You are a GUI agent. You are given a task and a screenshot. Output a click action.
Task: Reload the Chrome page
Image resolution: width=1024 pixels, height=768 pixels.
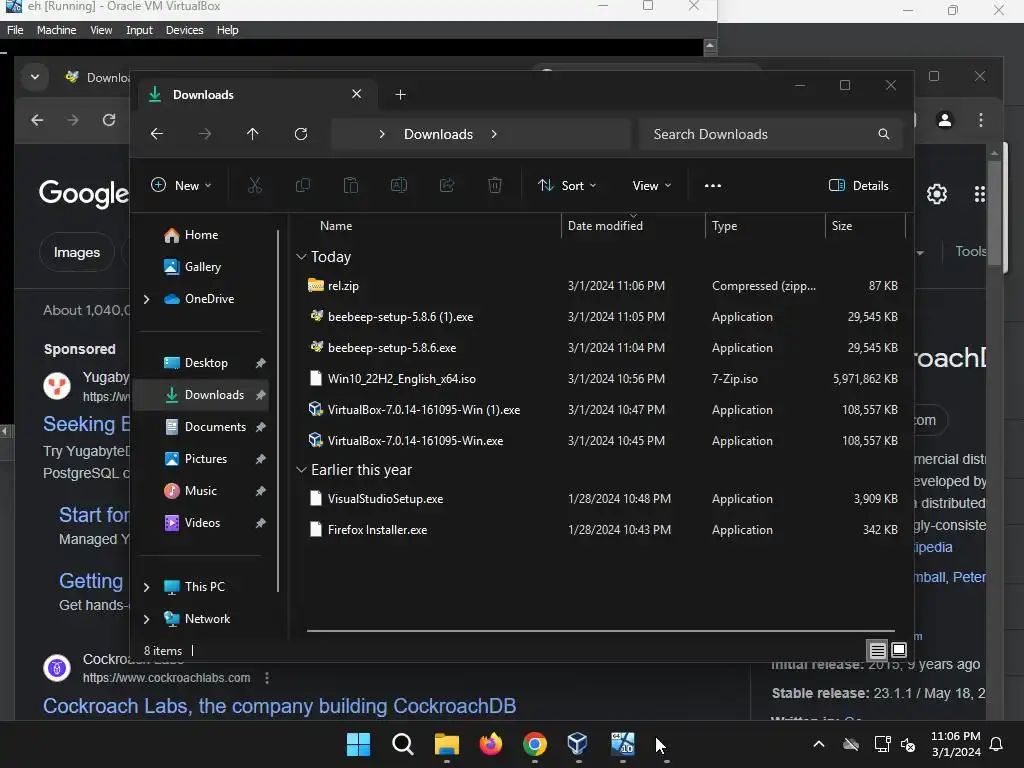pos(109,120)
